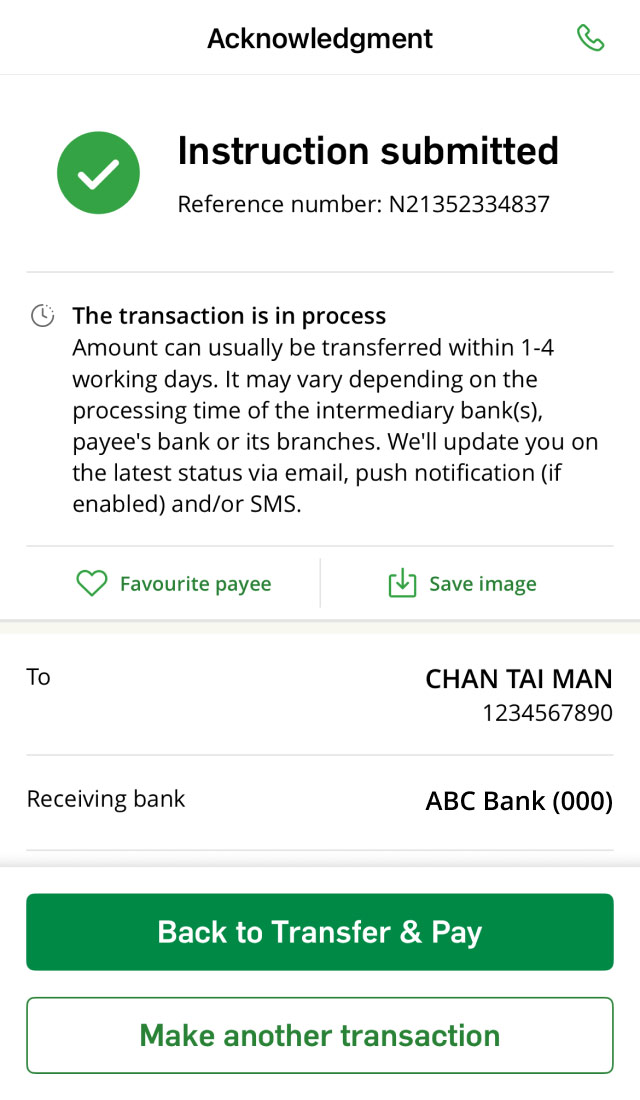This screenshot has width=640, height=1100.
Task: Select payee name CHAN TAI MAN
Action: pyautogui.click(x=519, y=679)
